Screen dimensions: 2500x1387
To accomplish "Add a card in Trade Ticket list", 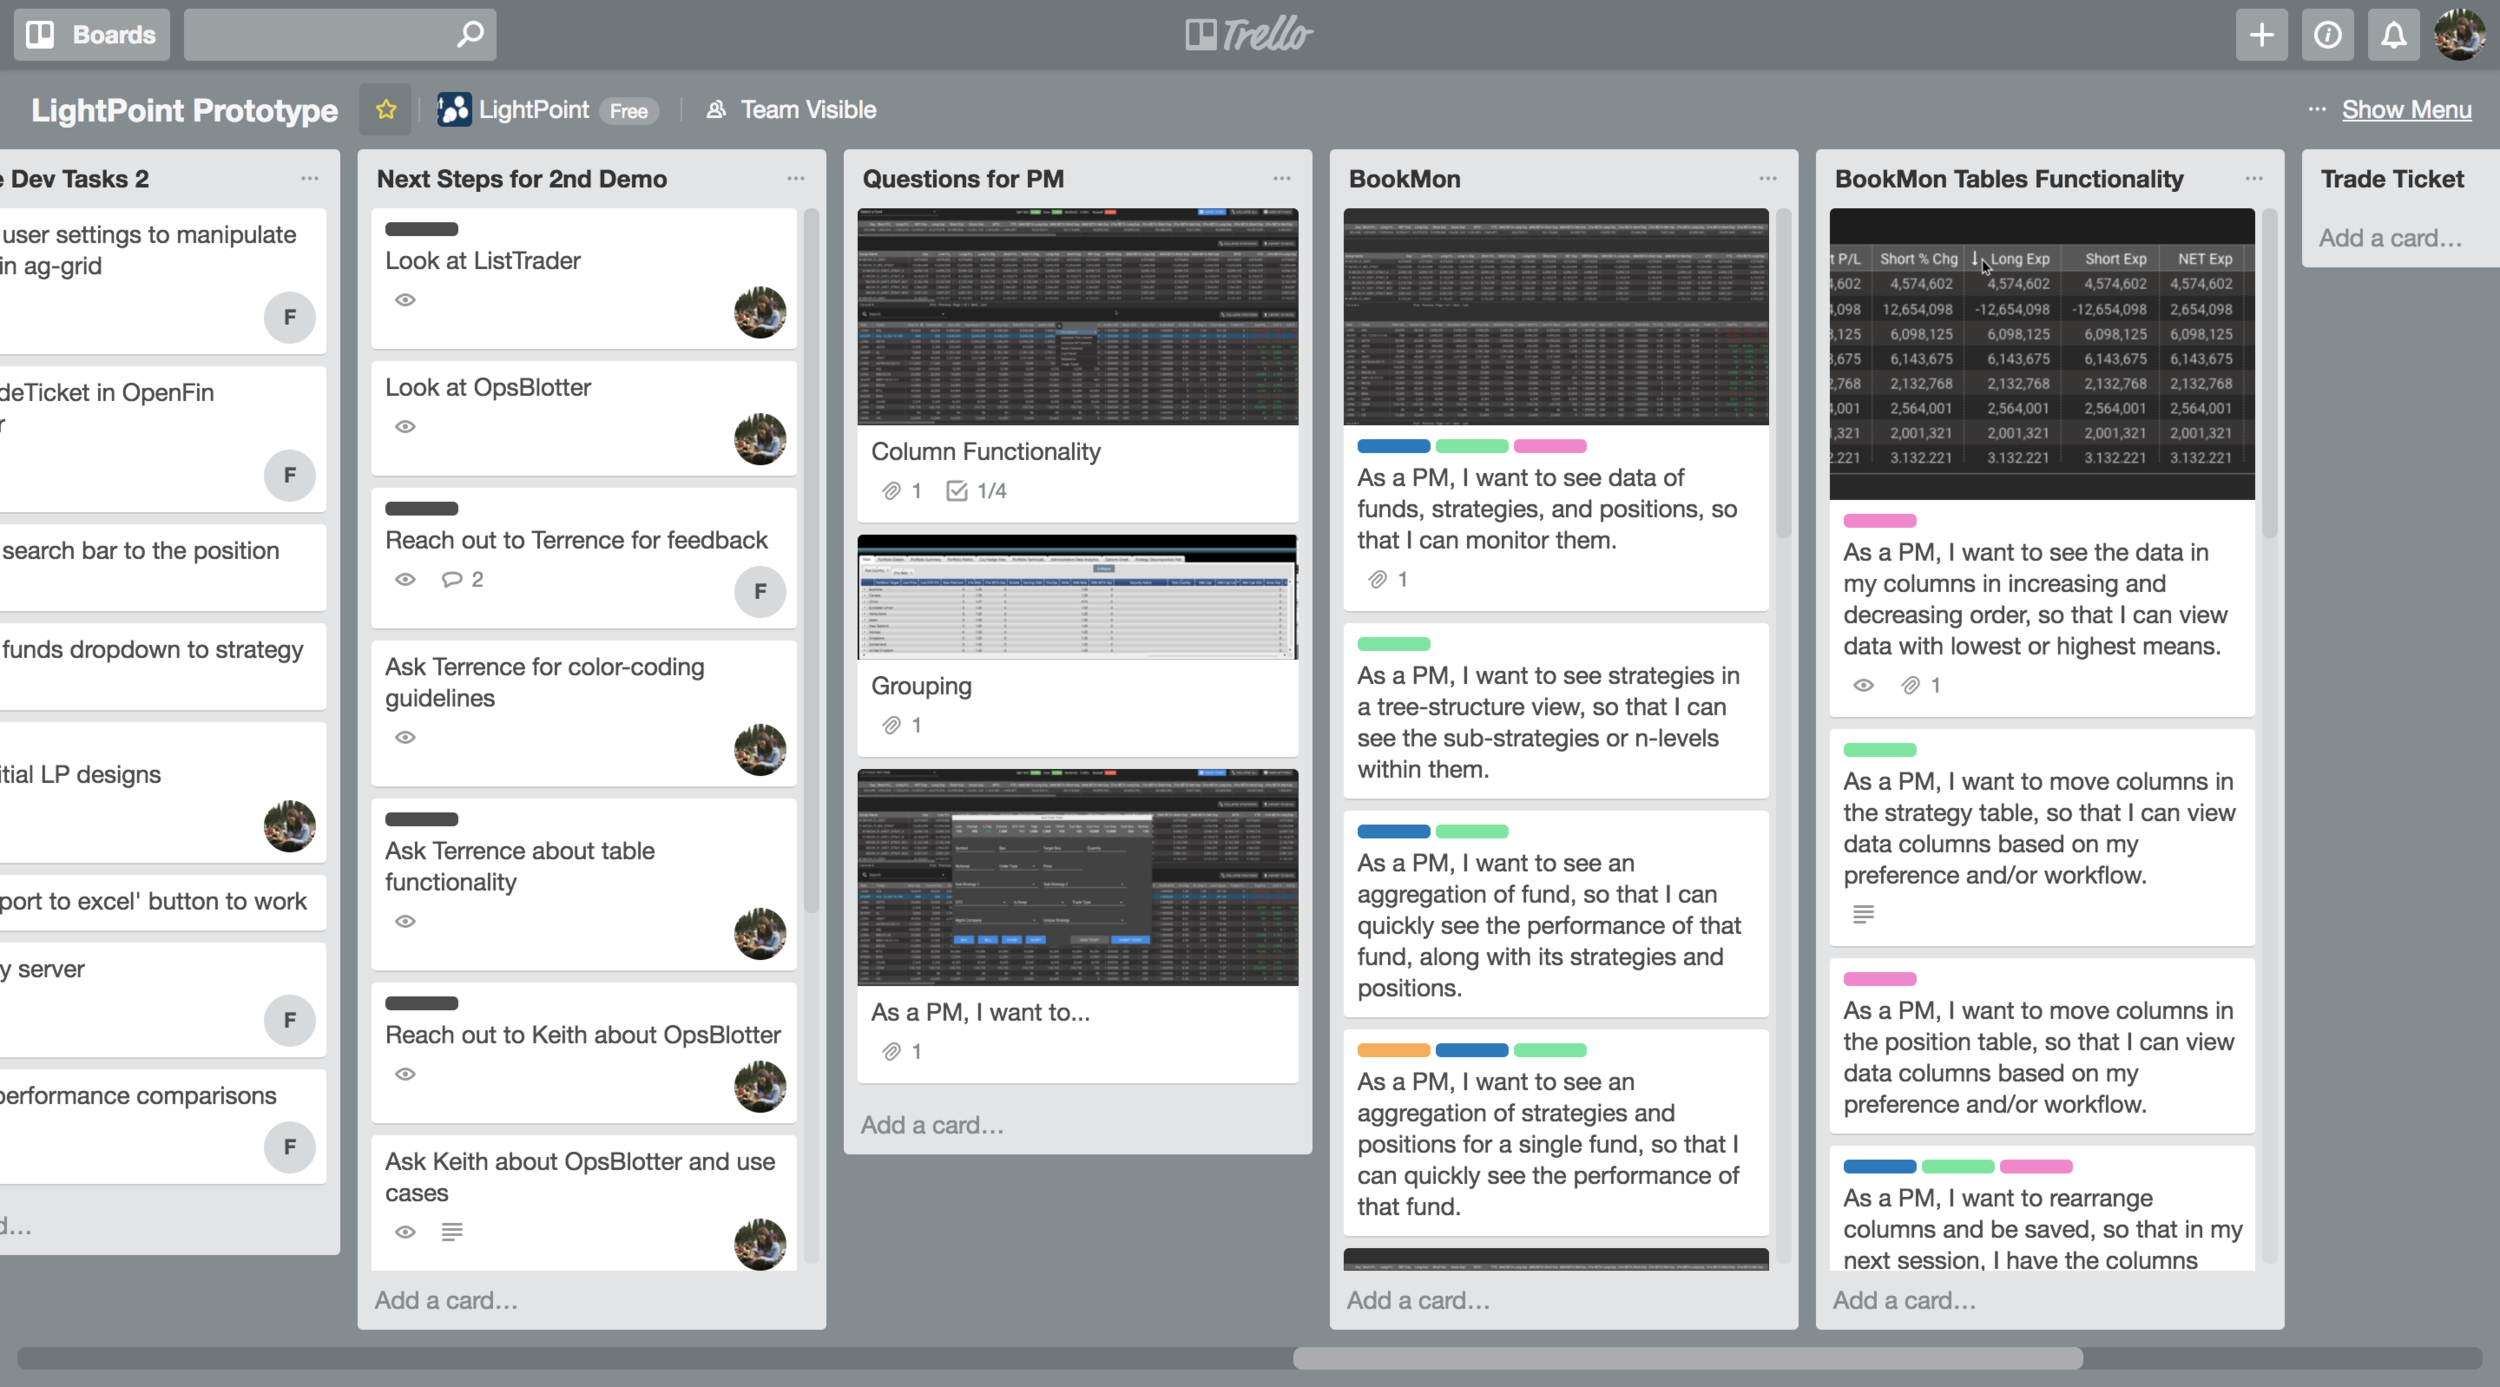I will (2391, 239).
